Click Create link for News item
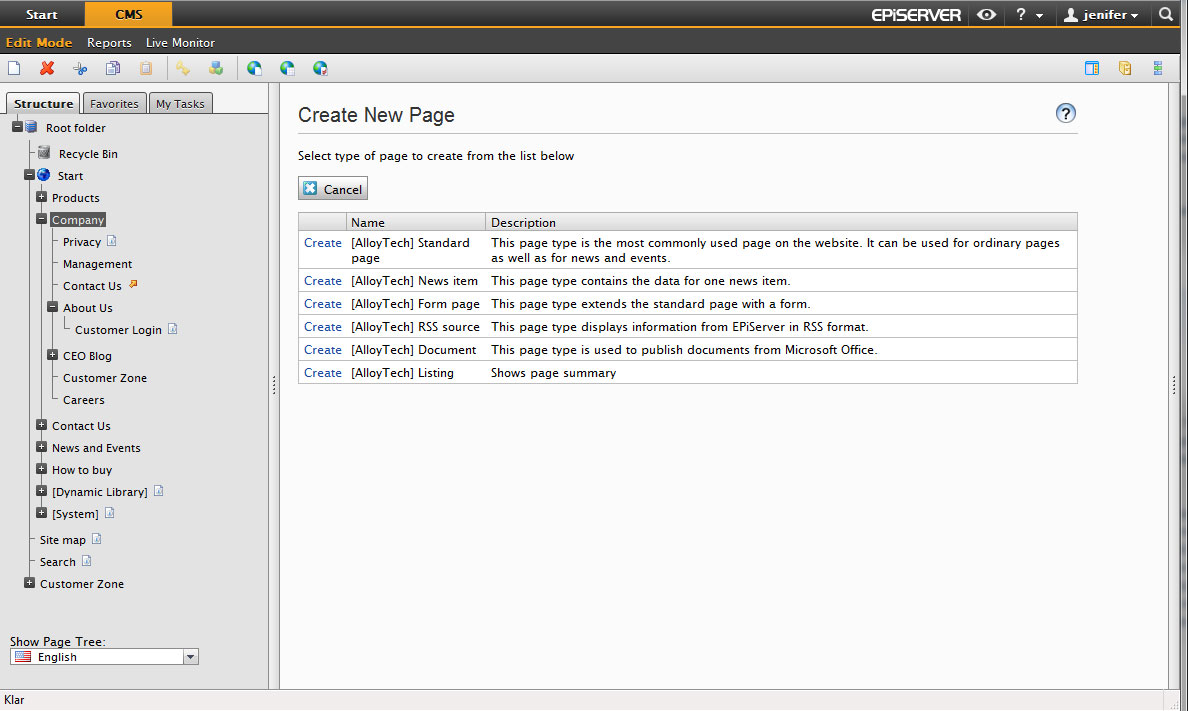This screenshot has width=1188, height=711. (323, 281)
